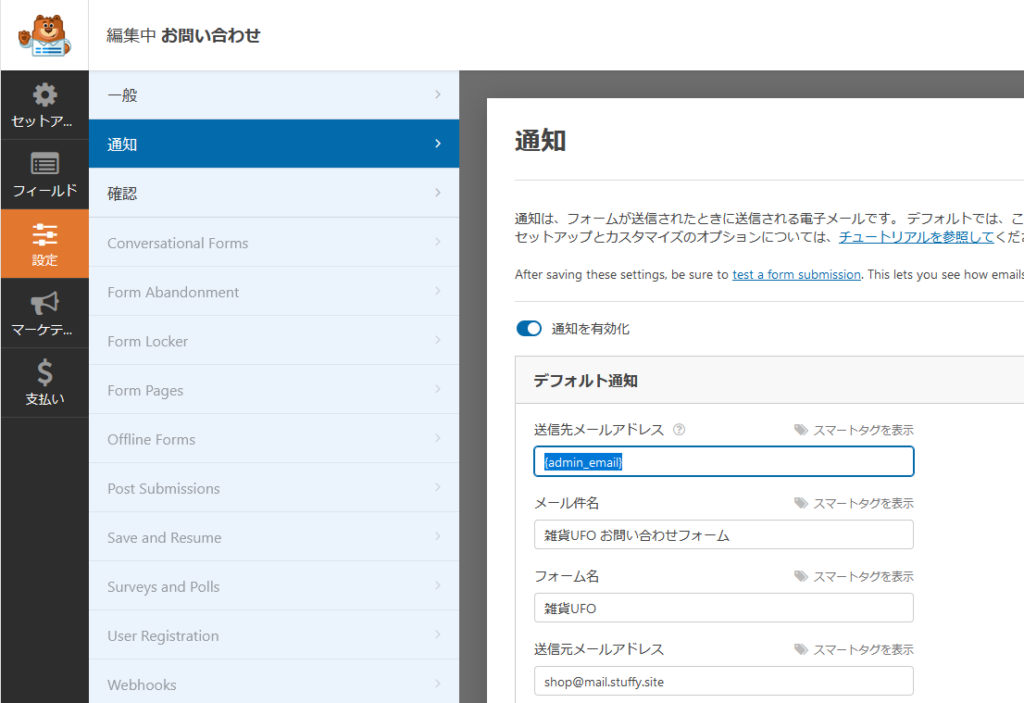Image resolution: width=1024 pixels, height=703 pixels.
Task: Click help icon beside 送信先メールアドレス
Action: pos(679,430)
